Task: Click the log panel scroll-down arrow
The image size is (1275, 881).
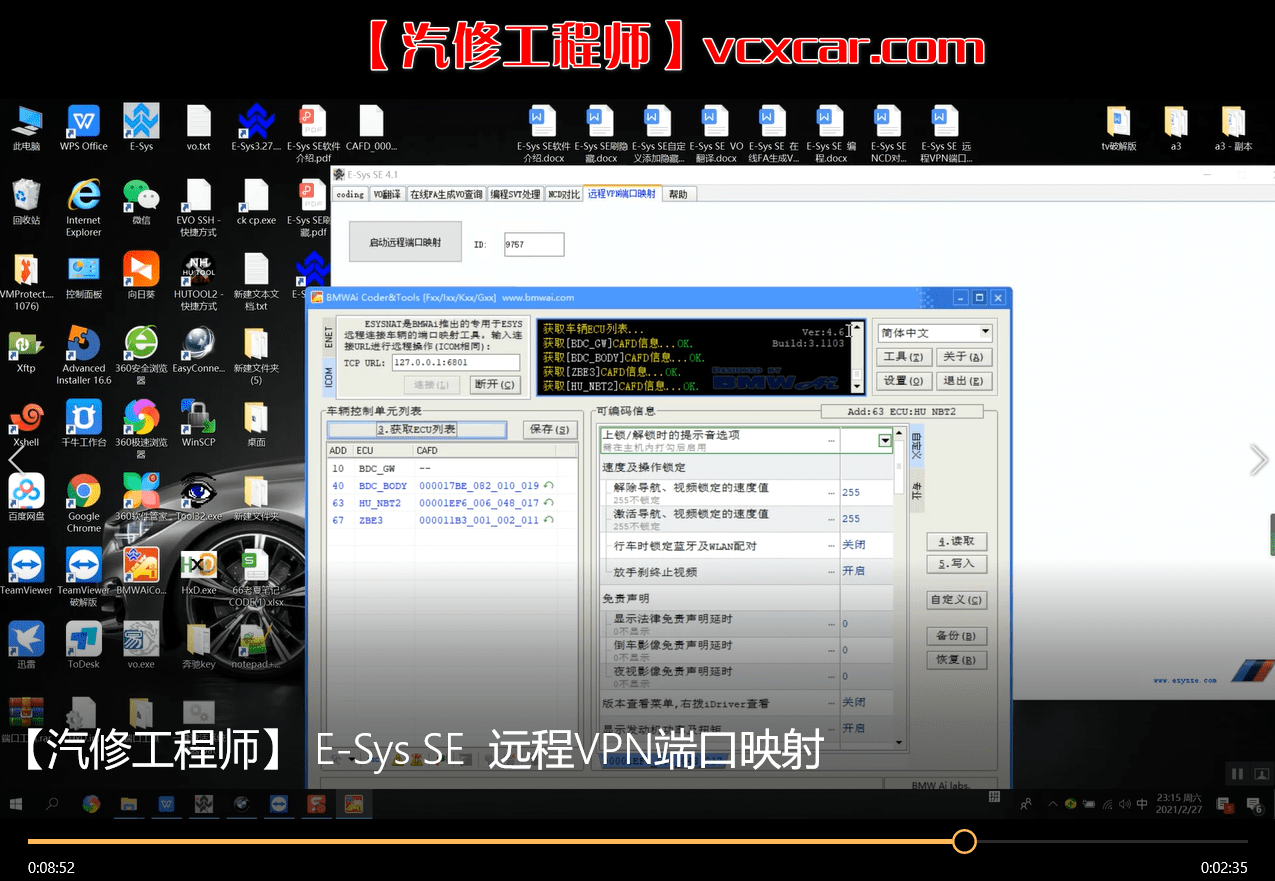Action: coord(856,386)
